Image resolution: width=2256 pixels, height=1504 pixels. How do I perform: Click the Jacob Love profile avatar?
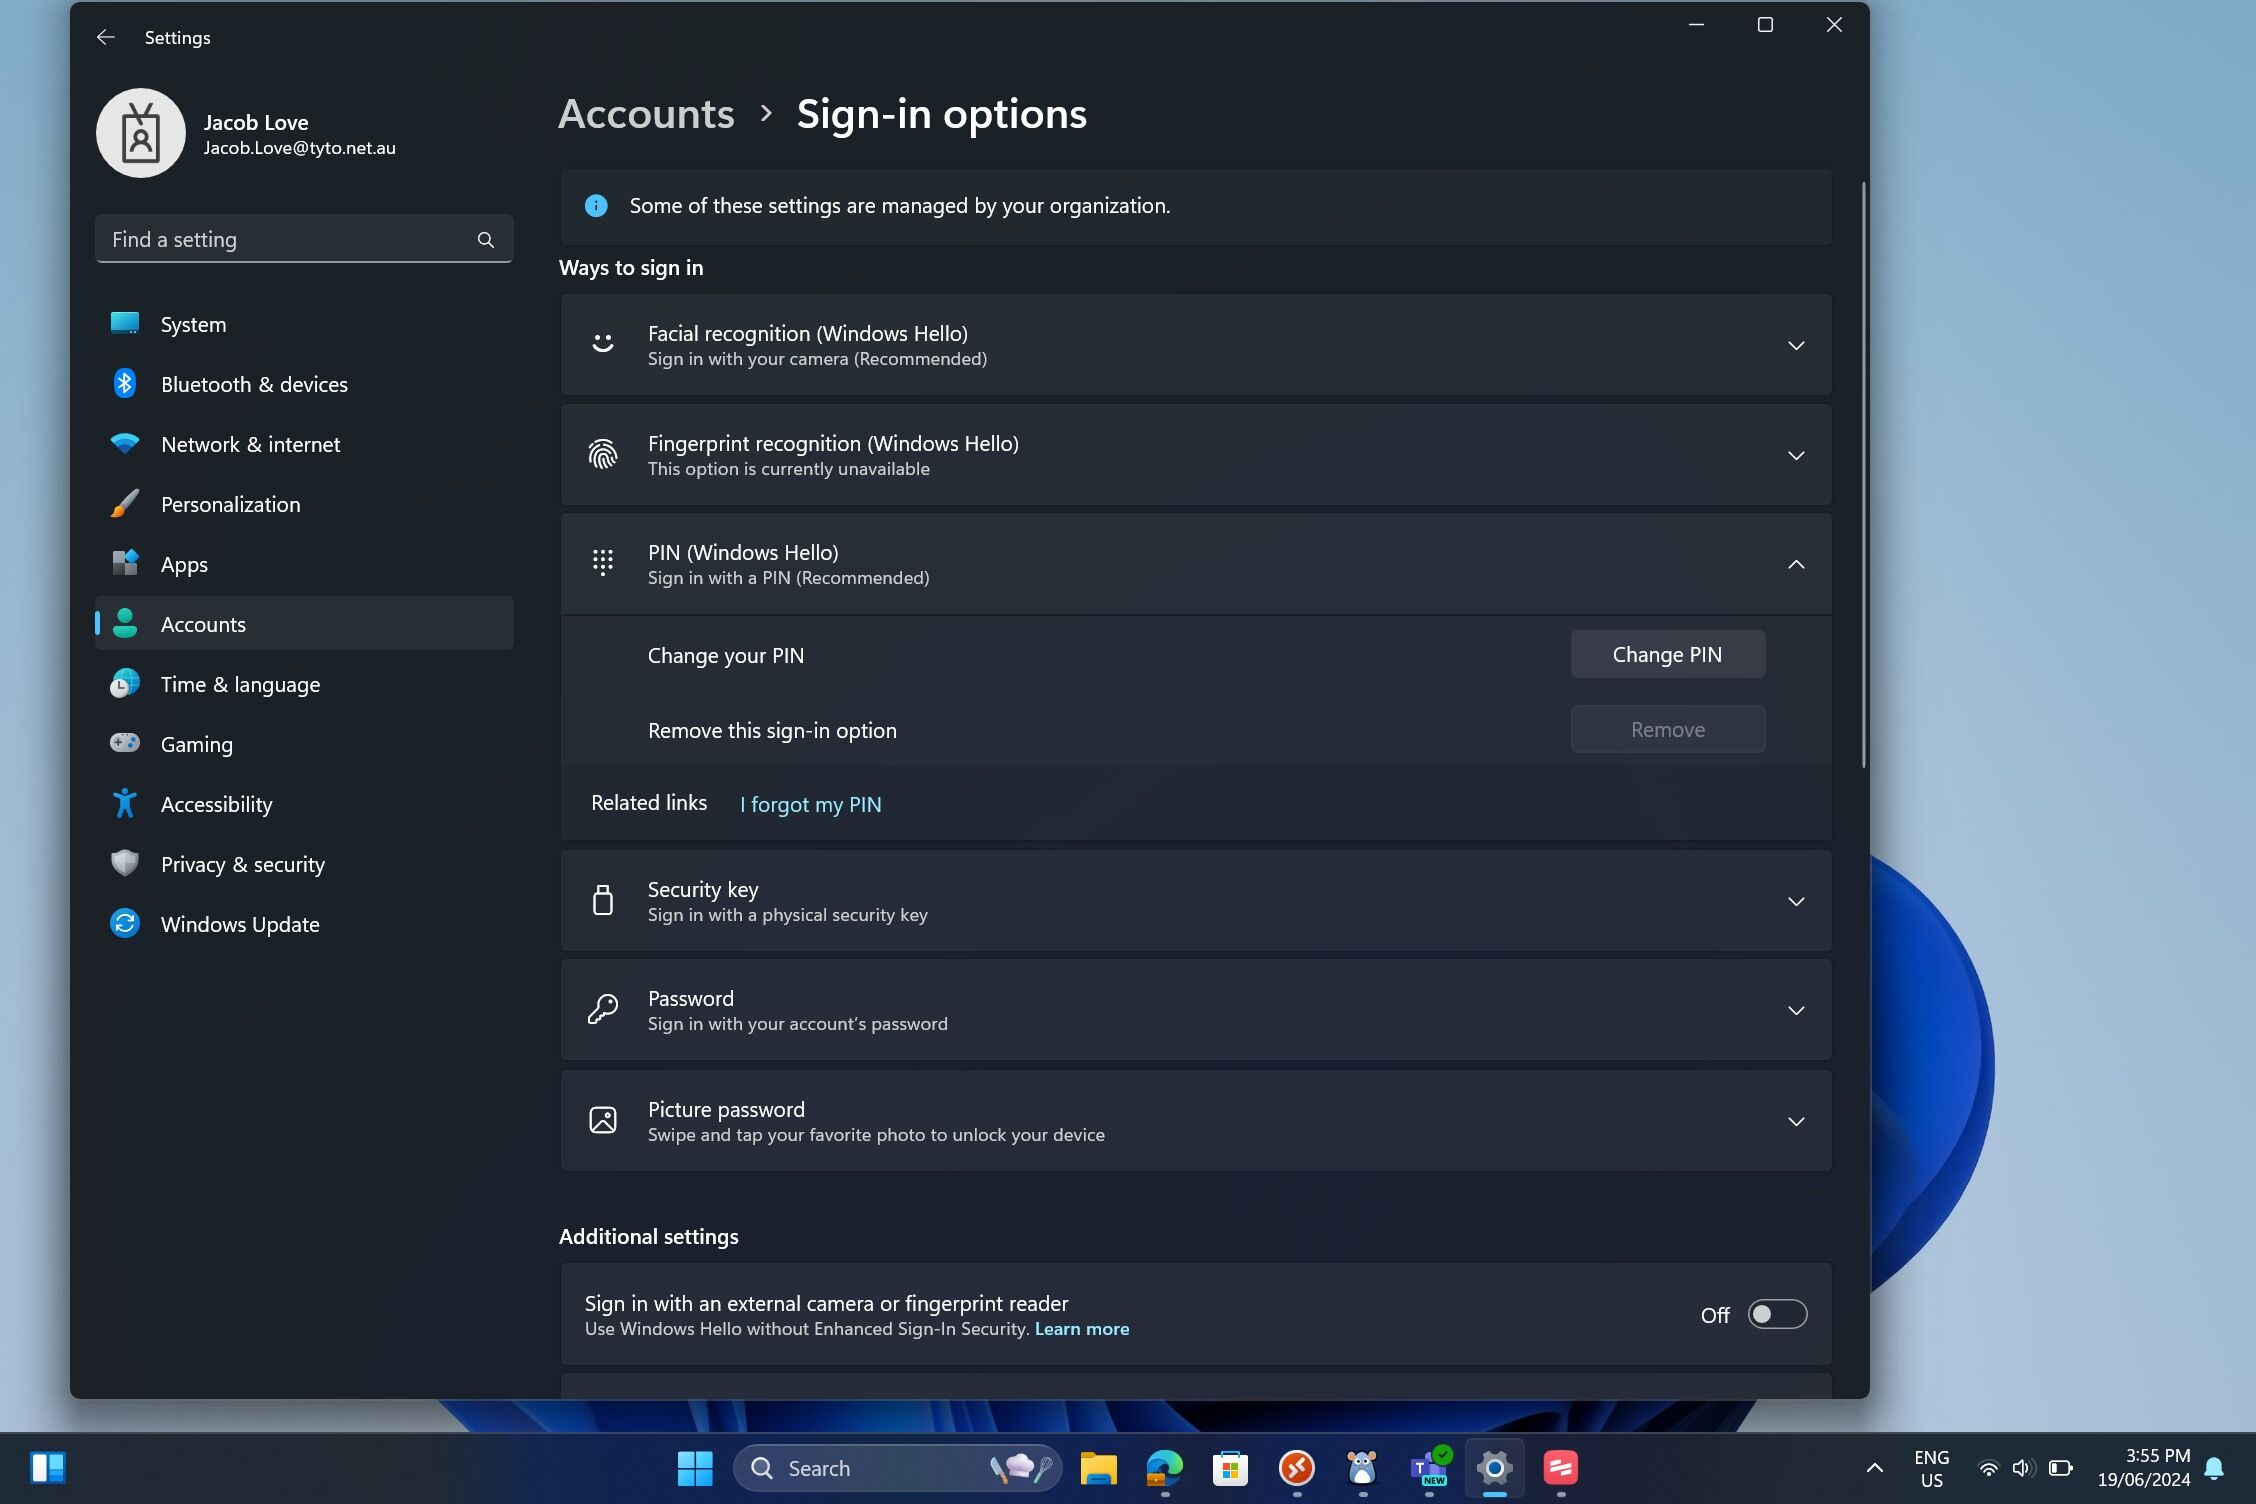[141, 133]
